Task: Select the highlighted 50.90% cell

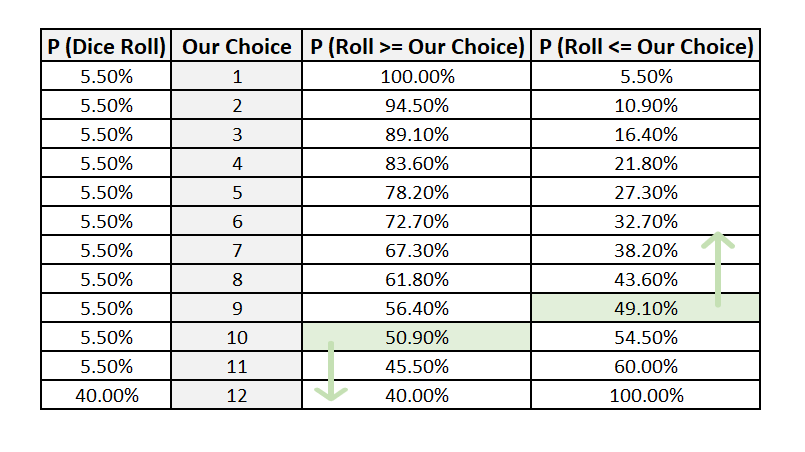Action: click(x=416, y=337)
